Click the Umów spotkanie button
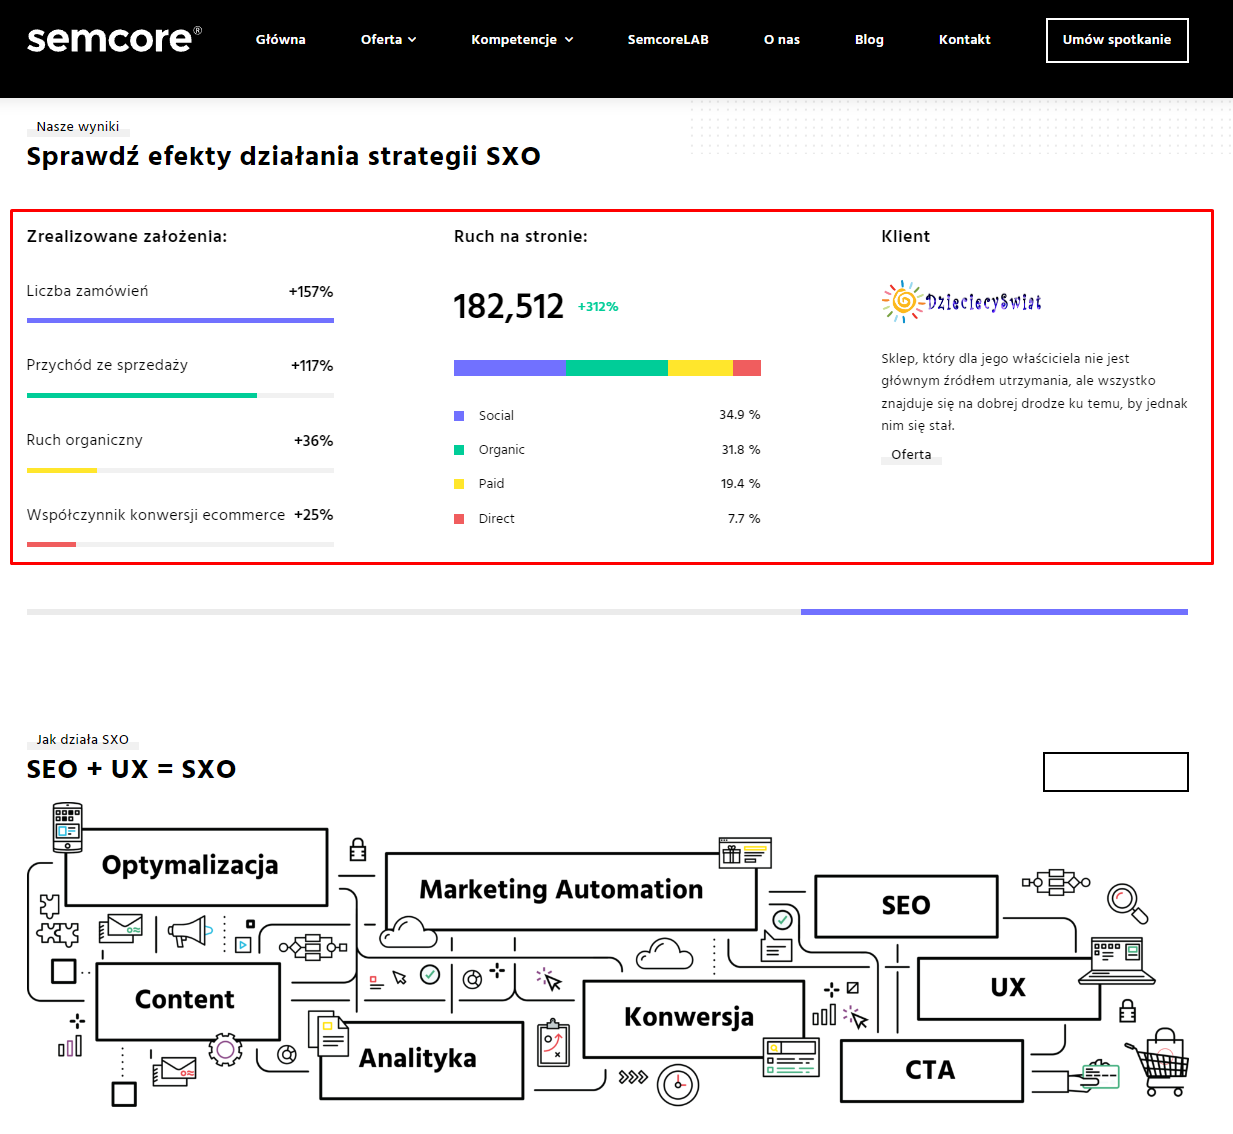1233x1134 pixels. pos(1117,40)
